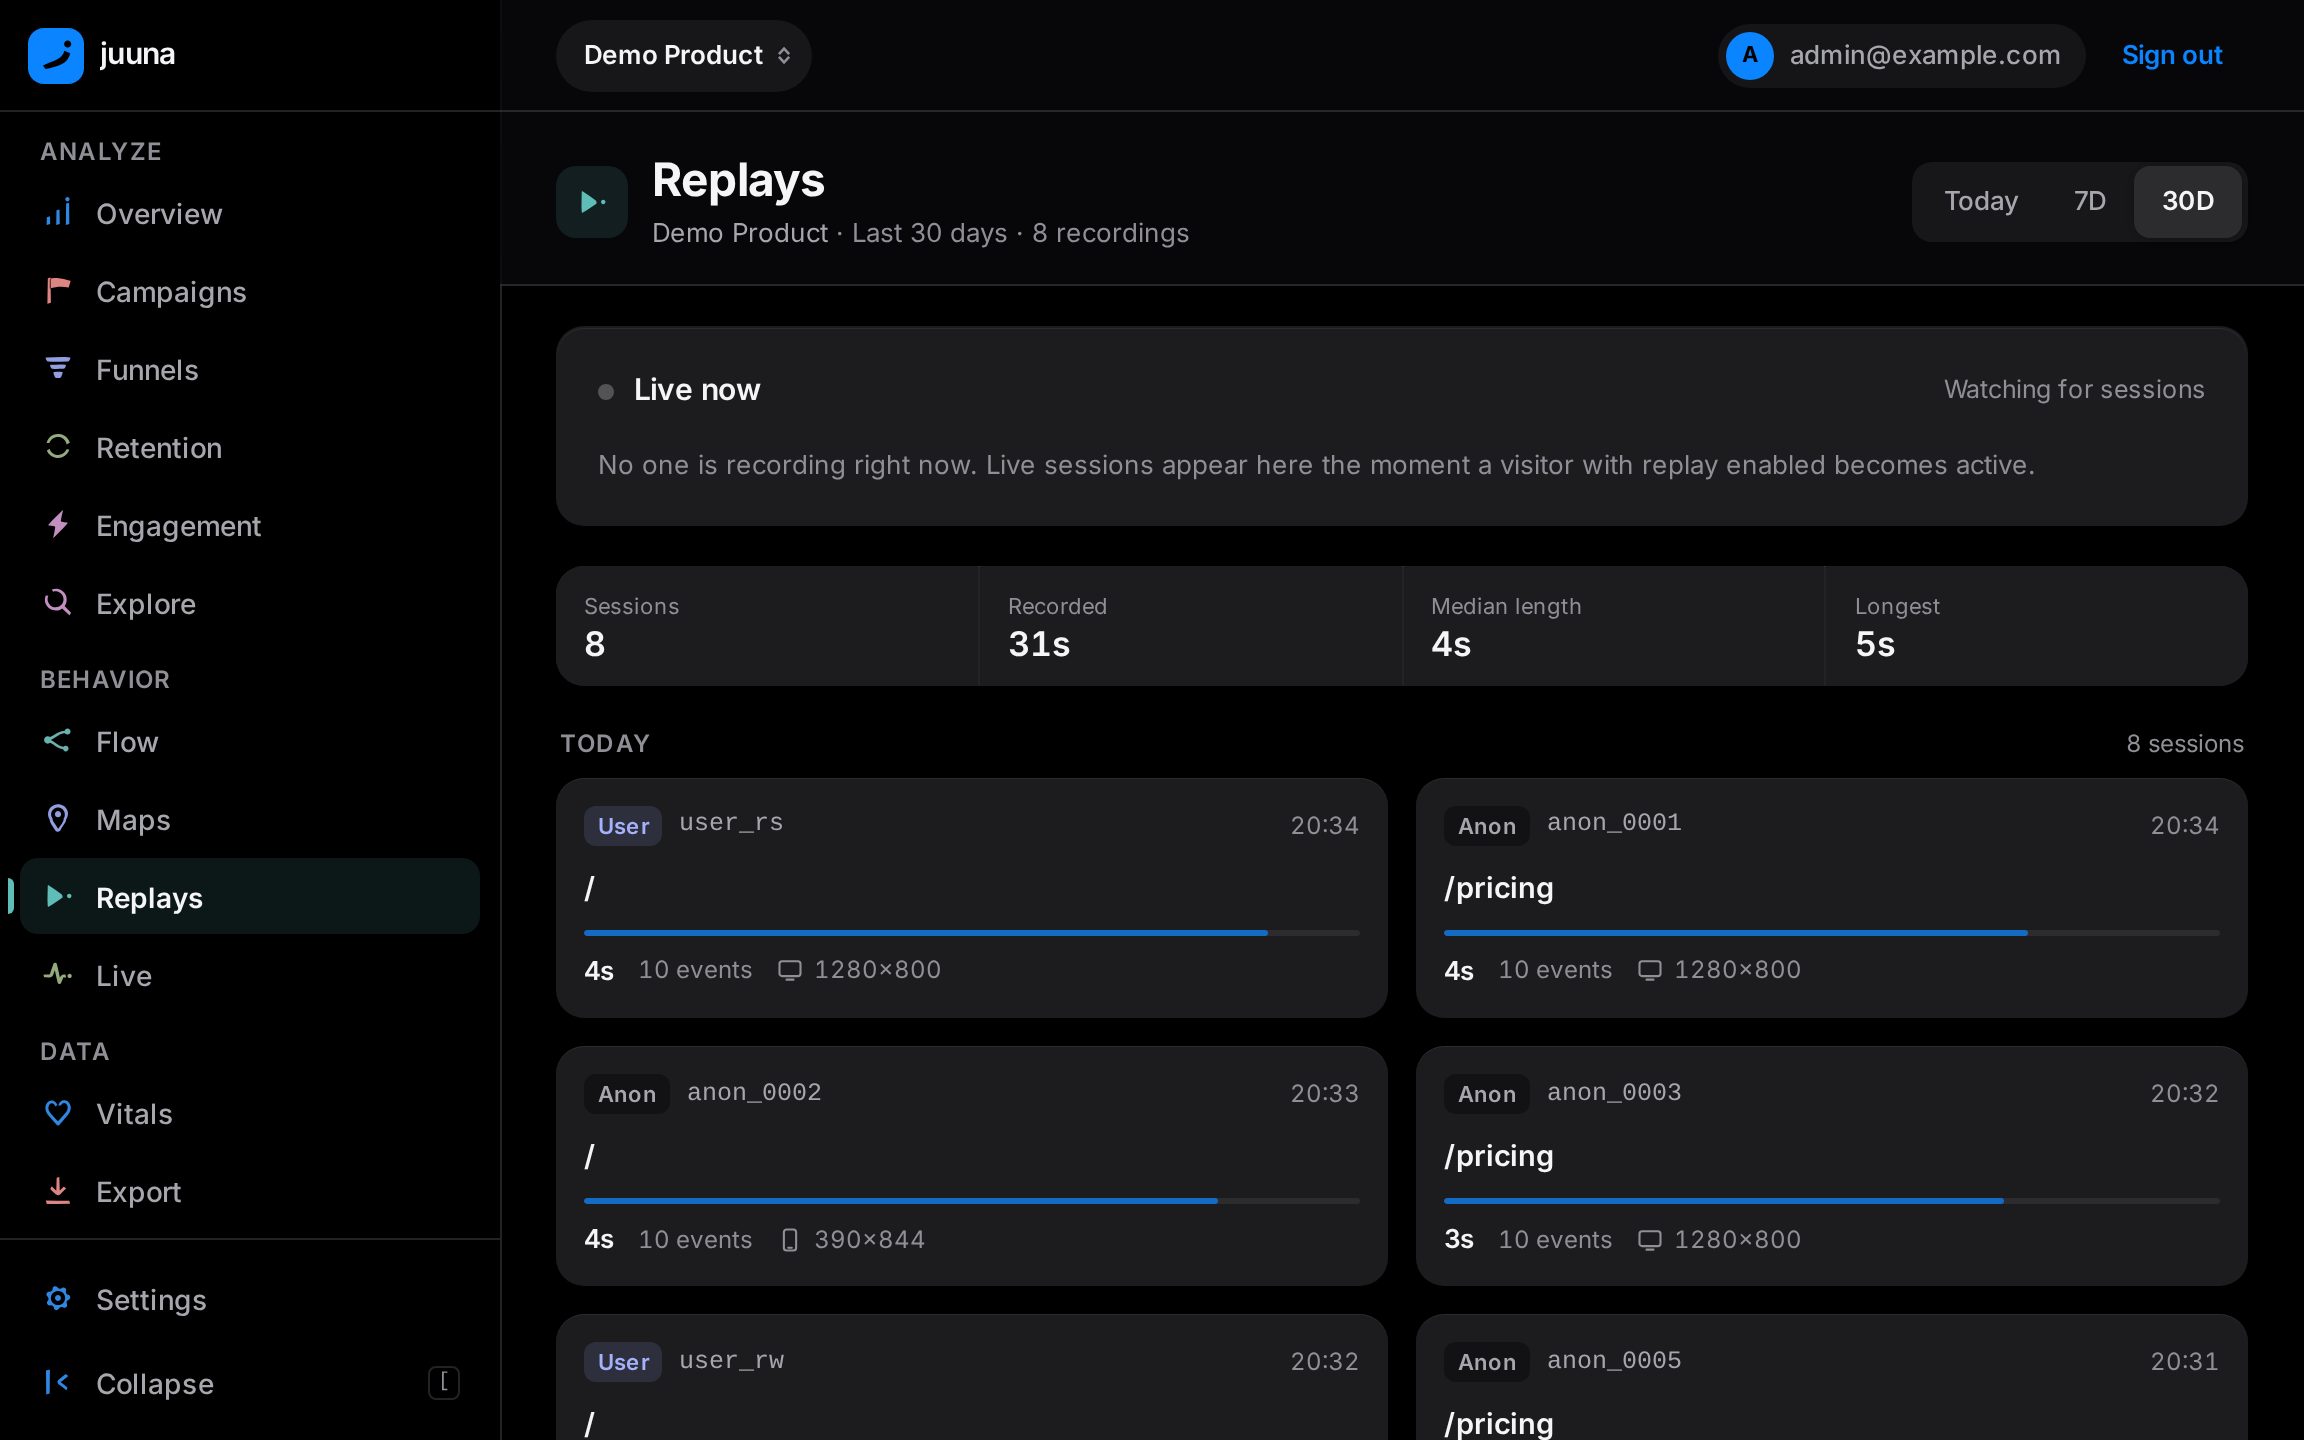
Task: Click the Engagement lightning bolt icon
Action: [58, 525]
